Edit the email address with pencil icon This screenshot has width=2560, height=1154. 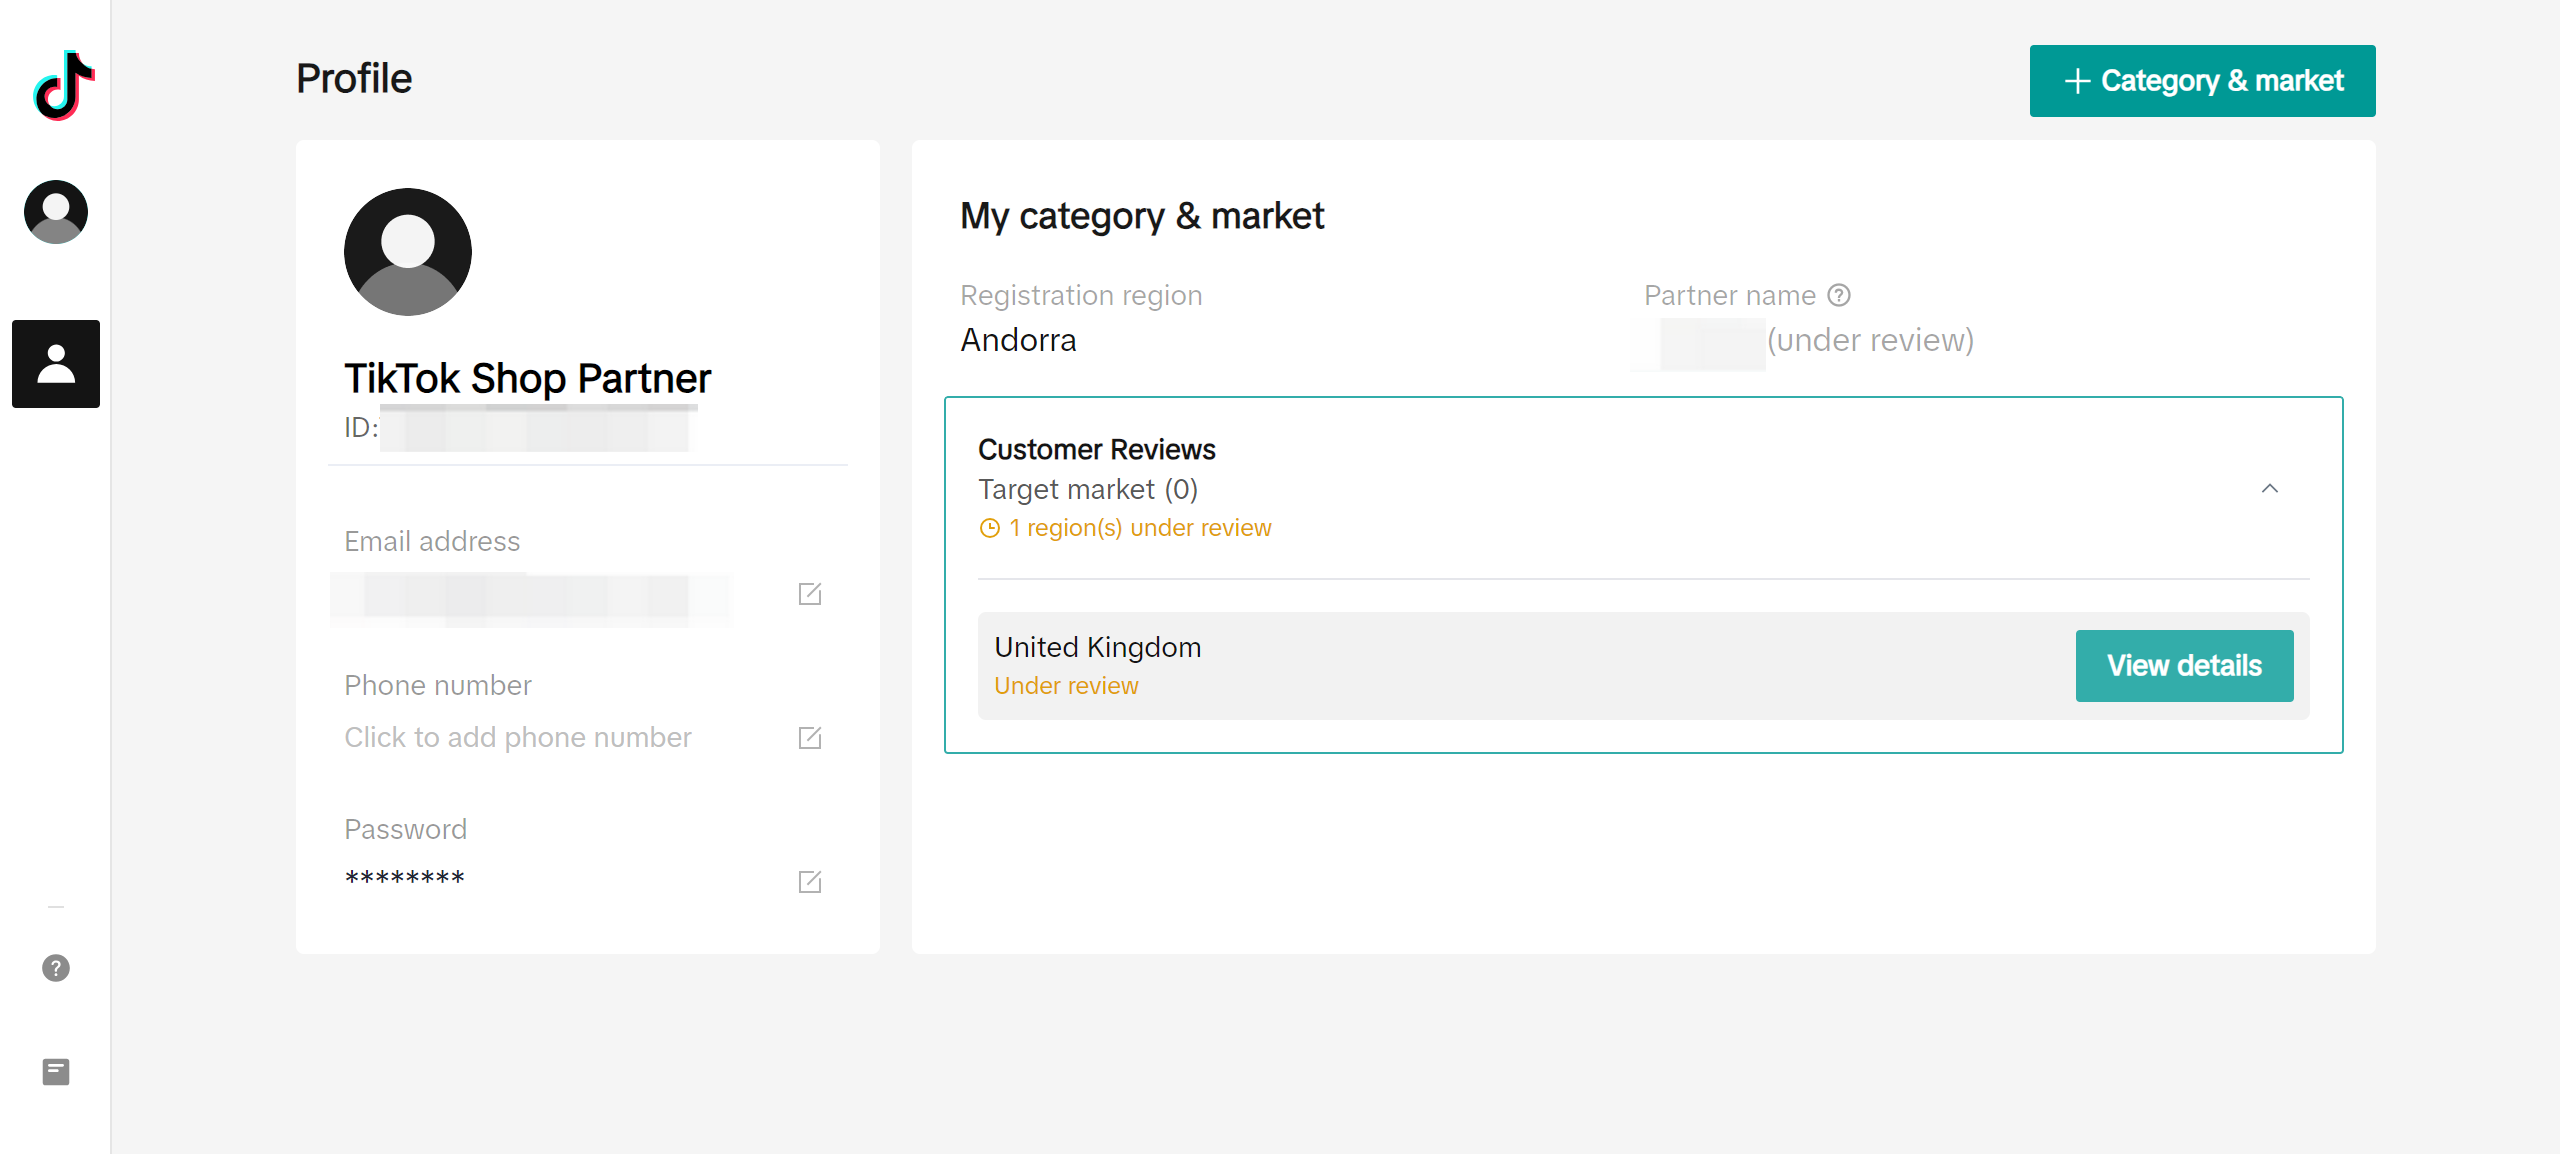pos(810,594)
